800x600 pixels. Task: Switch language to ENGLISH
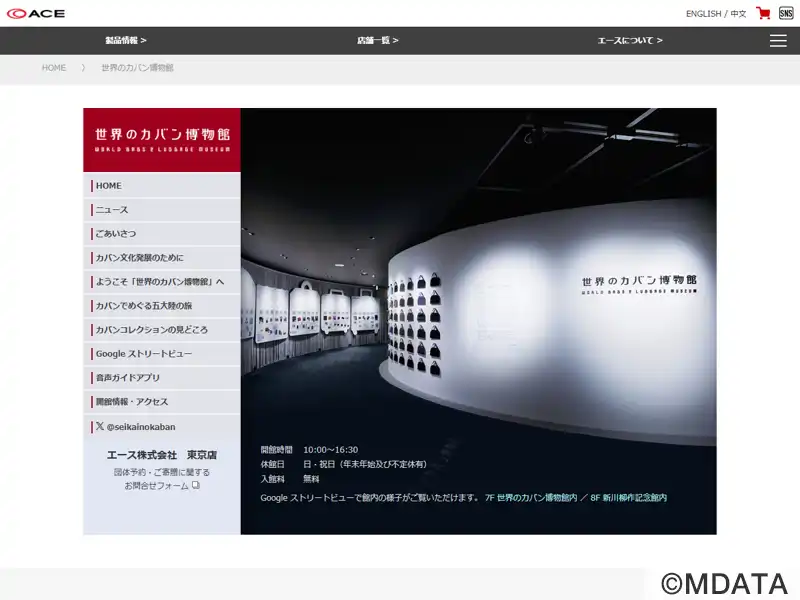[703, 14]
